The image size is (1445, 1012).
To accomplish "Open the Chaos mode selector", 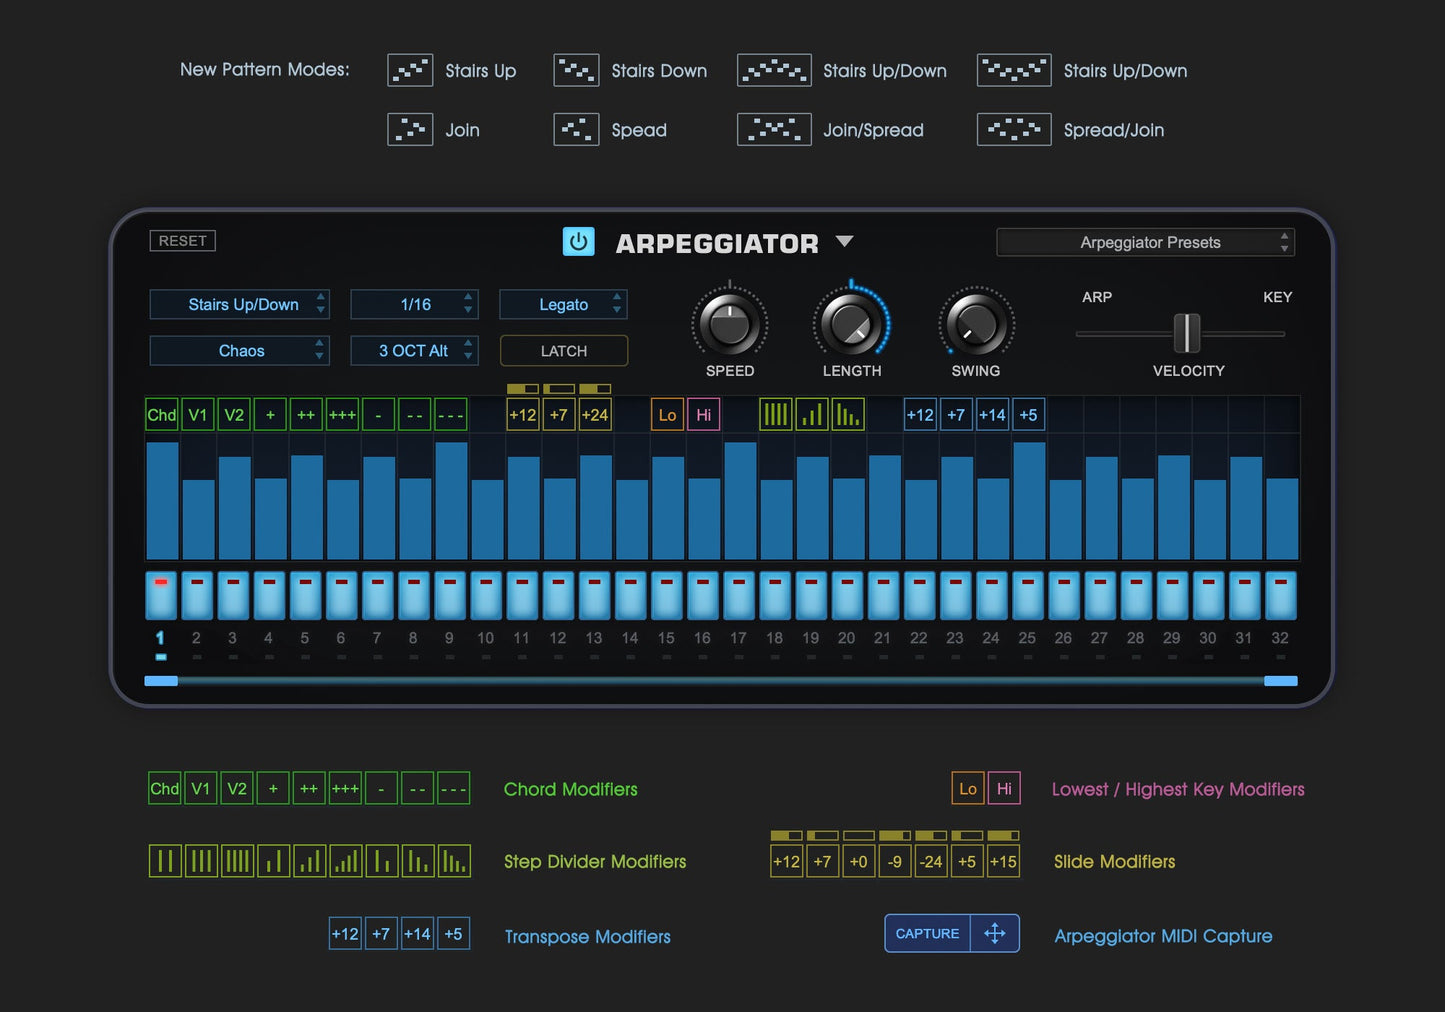I will (x=239, y=350).
